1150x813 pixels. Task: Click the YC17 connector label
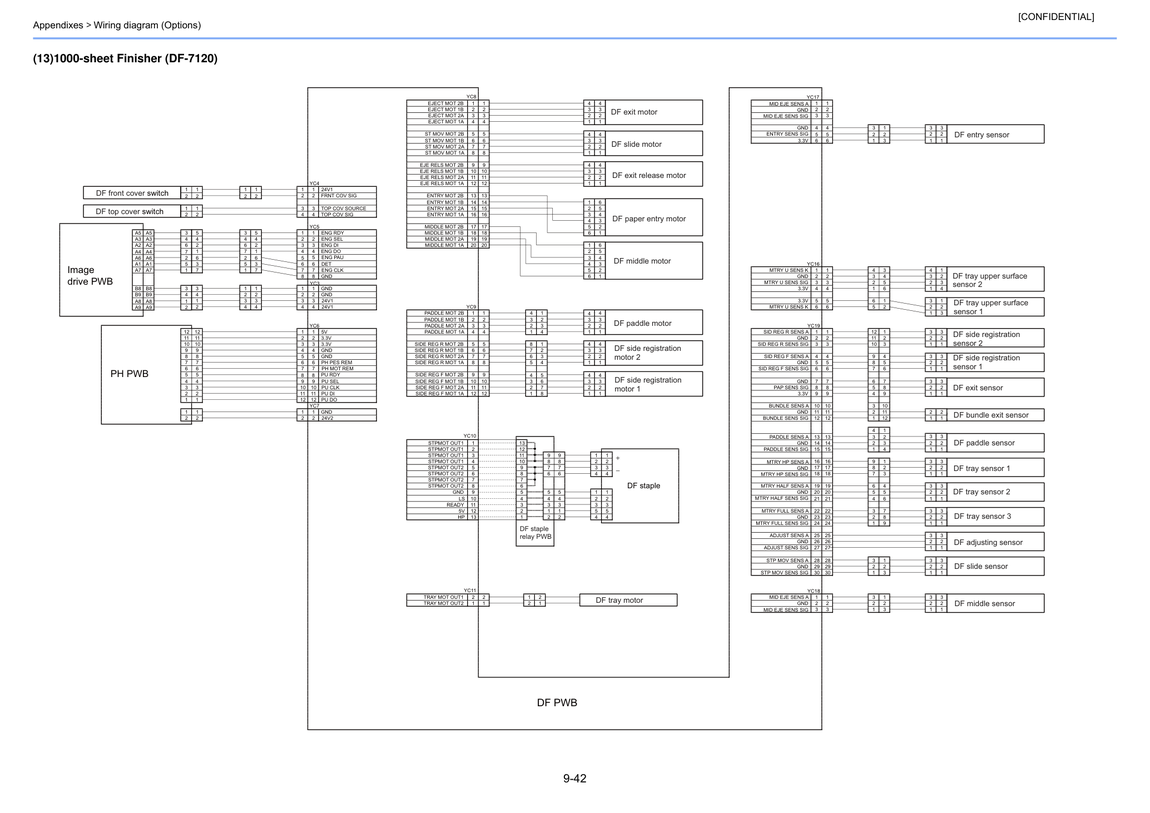(813, 97)
